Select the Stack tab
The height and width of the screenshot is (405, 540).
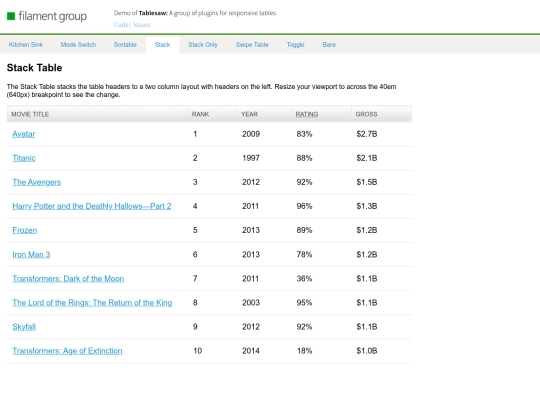pos(163,44)
